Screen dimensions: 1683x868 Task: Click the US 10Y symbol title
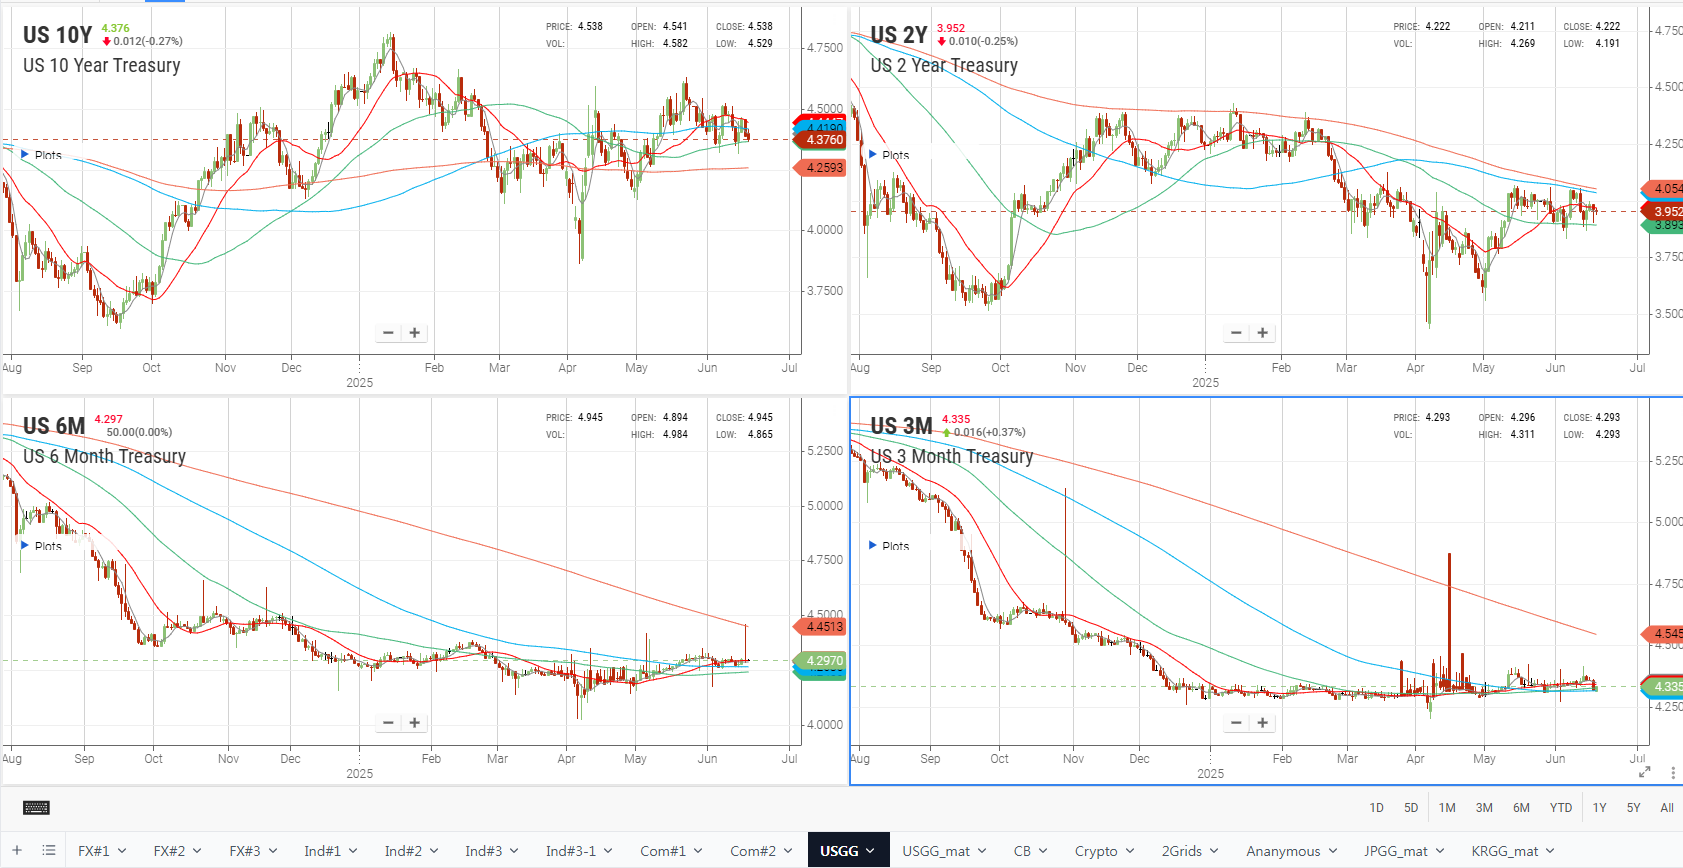[x=58, y=35]
